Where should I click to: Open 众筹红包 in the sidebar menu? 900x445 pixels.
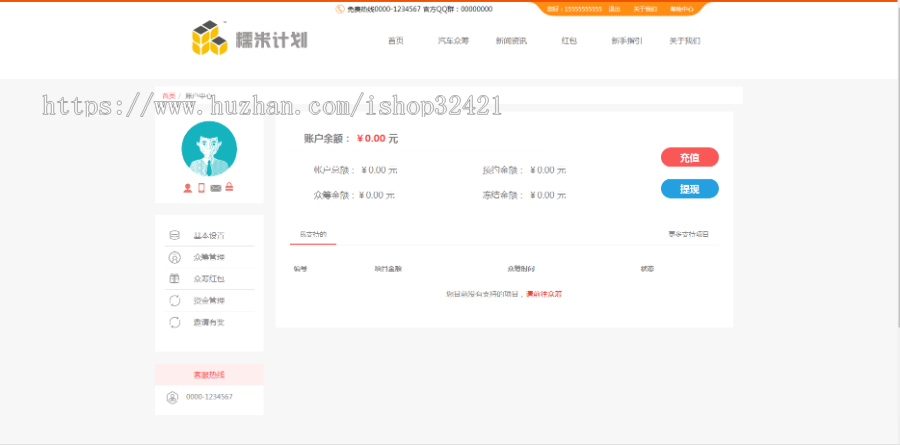(210, 279)
